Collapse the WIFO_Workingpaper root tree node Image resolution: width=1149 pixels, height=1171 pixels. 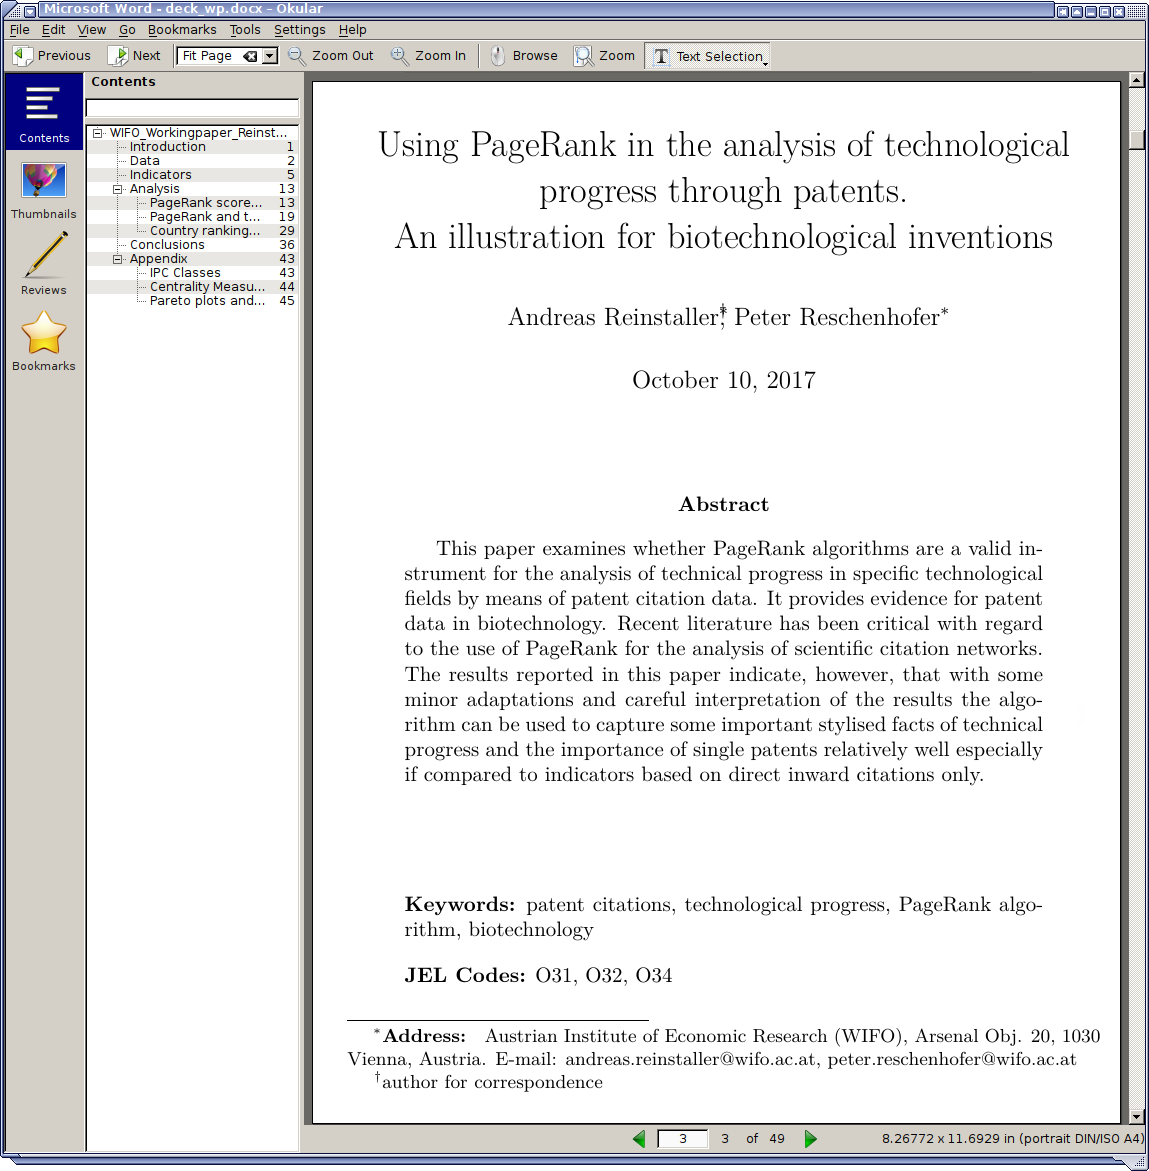click(98, 133)
